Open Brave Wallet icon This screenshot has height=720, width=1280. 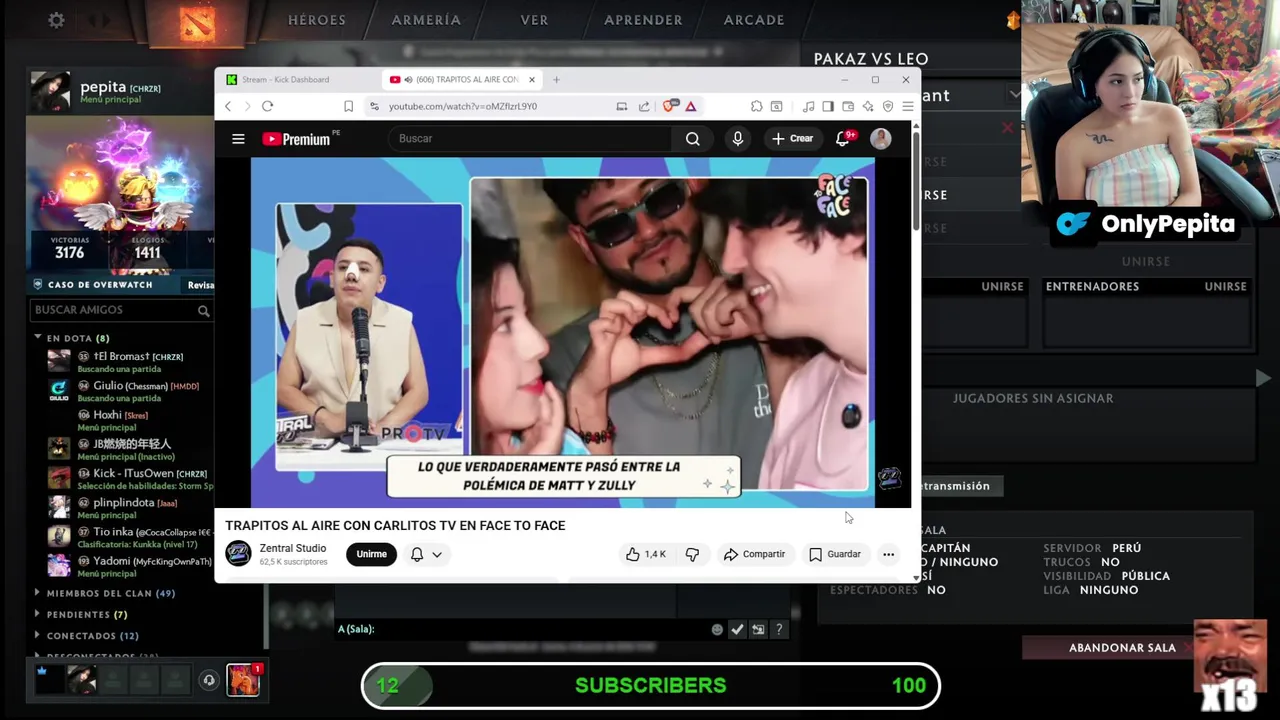(x=848, y=106)
